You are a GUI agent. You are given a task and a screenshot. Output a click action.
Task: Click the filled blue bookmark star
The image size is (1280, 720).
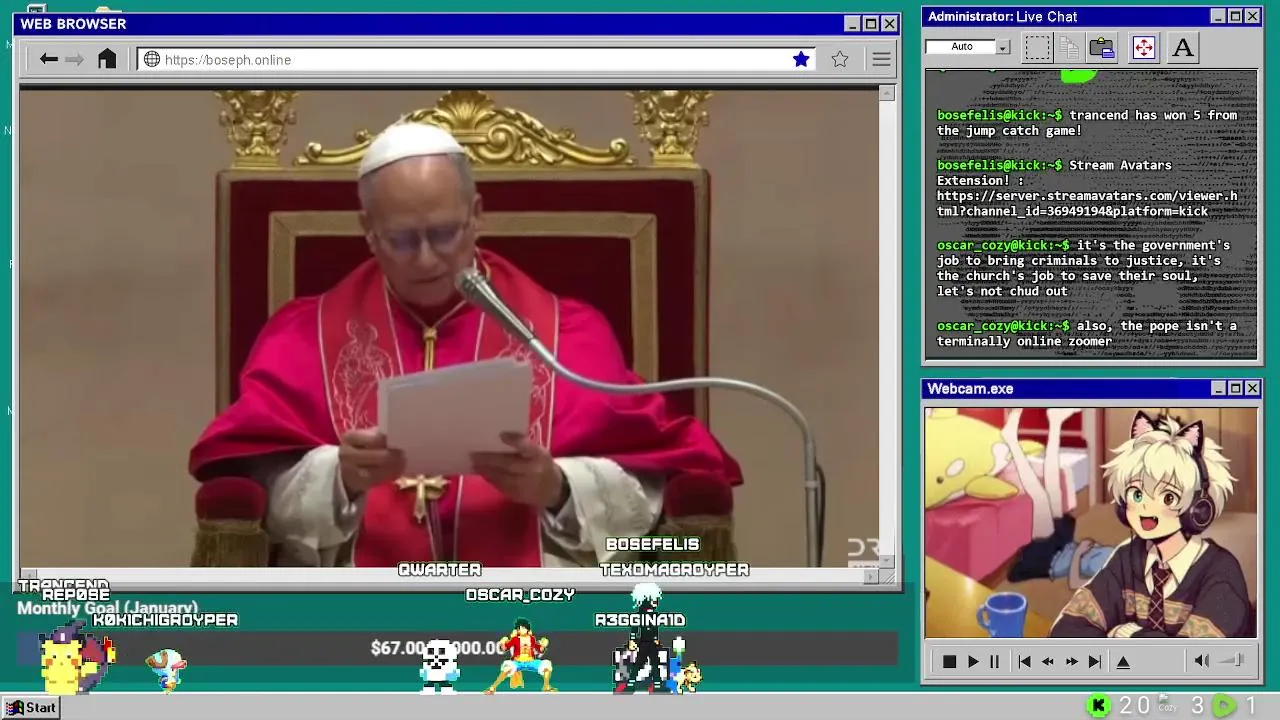(x=801, y=59)
